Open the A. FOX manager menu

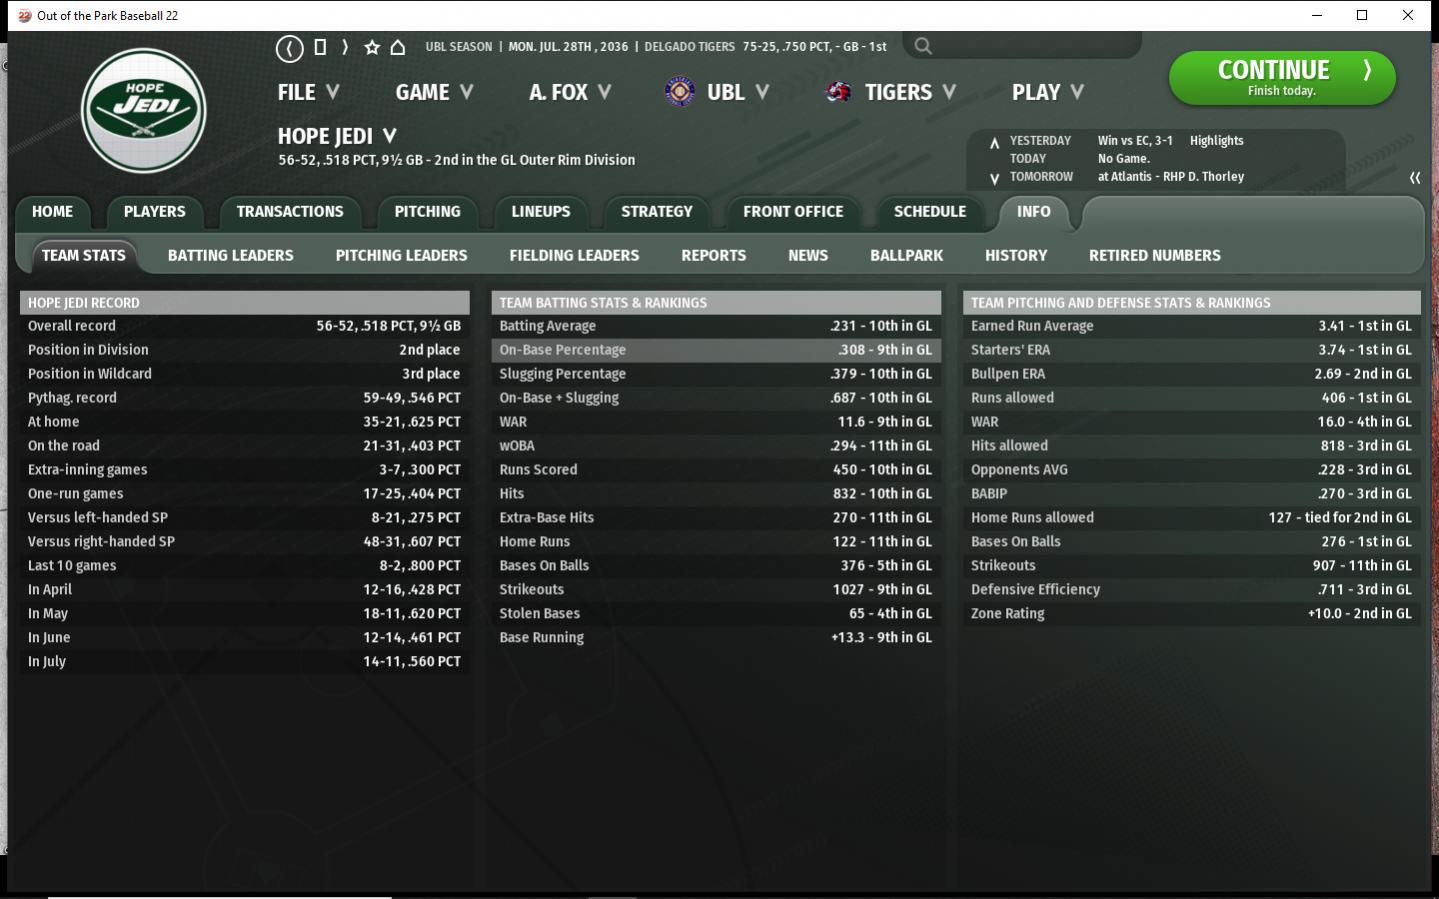[569, 92]
